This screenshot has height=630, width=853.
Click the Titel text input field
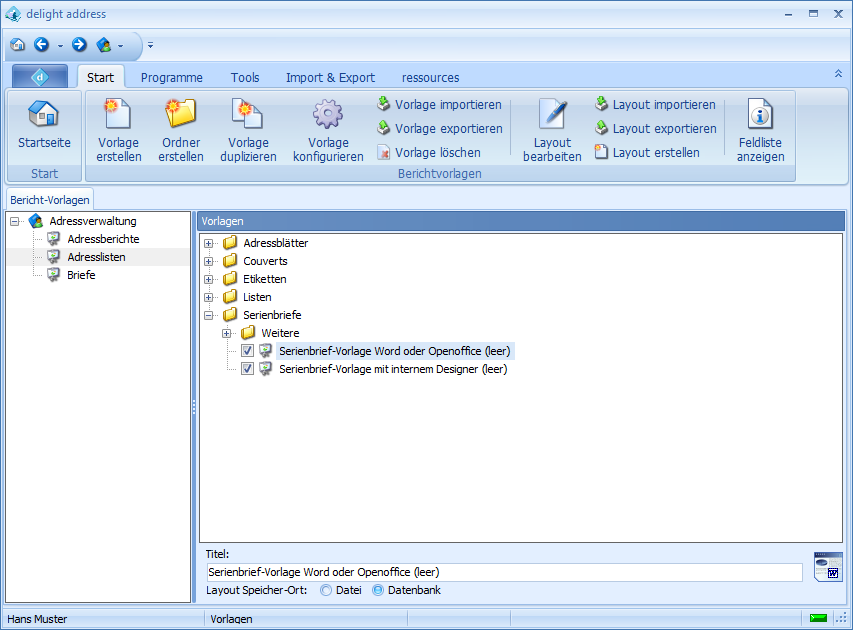504,572
